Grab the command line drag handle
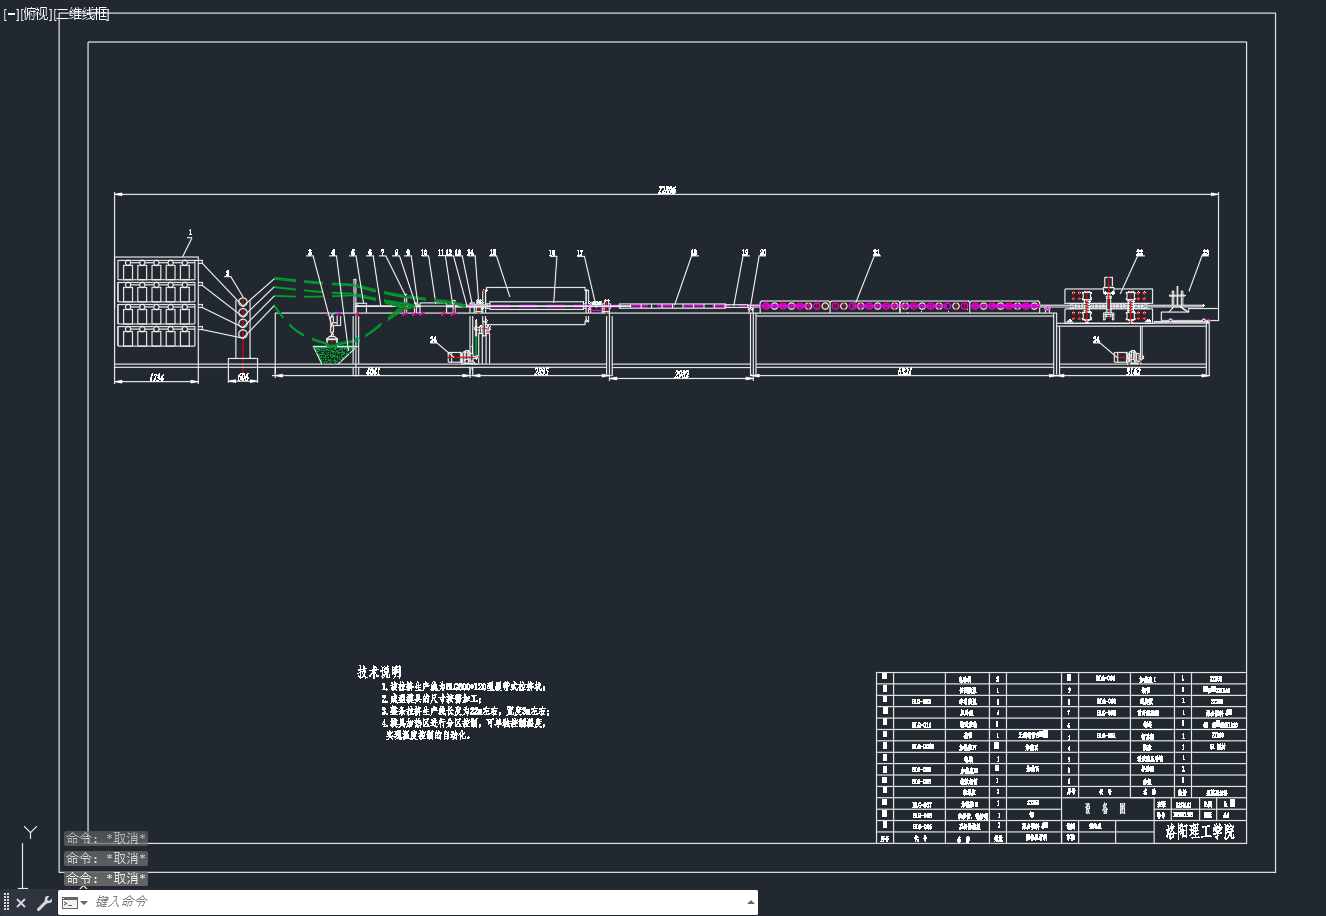Viewport: 1326px width, 916px height. (6, 903)
